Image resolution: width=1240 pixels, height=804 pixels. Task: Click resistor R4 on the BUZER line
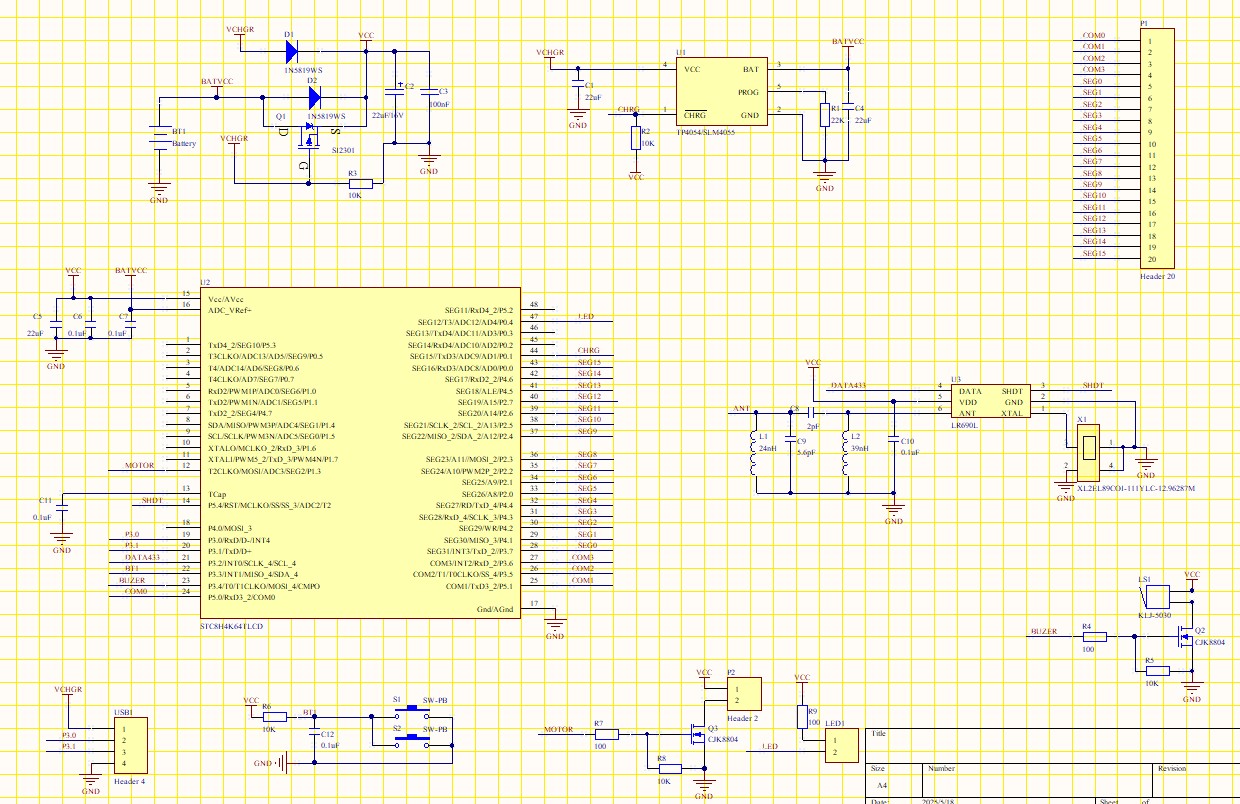pos(1095,636)
